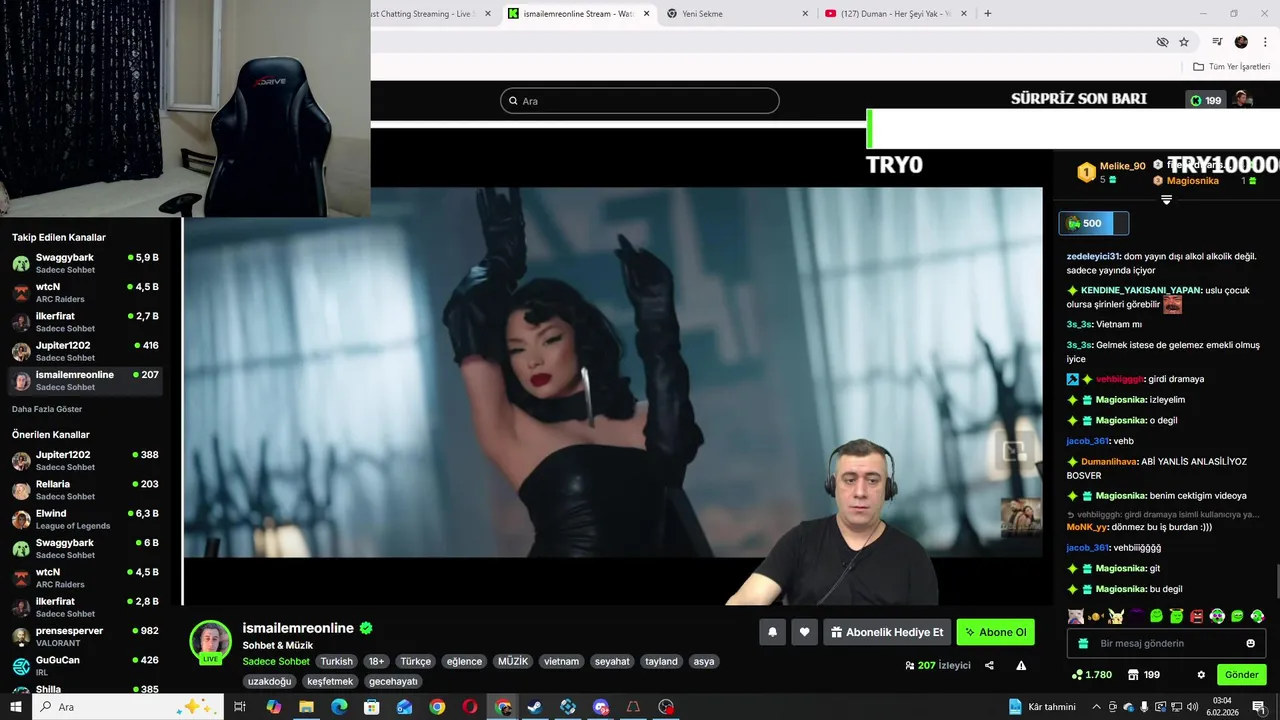Screen dimensions: 1280x720
Task: Open the Opera browser on the taskbar
Action: 470,707
